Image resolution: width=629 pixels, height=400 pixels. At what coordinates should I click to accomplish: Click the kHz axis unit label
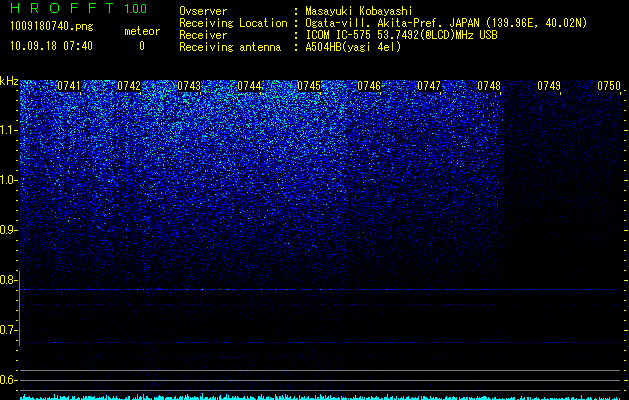tap(9, 81)
